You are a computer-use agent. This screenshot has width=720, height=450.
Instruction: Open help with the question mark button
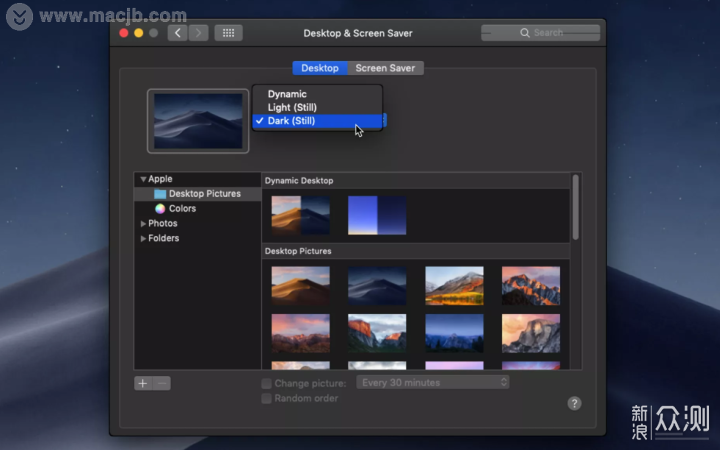coord(574,404)
